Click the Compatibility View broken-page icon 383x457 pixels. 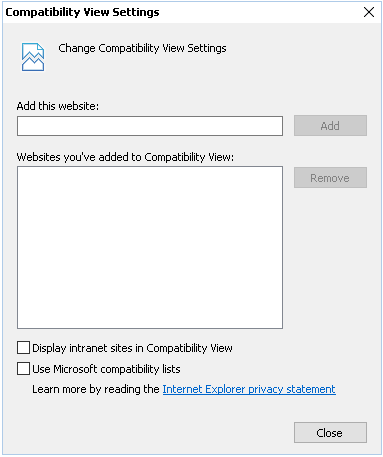(x=33, y=57)
